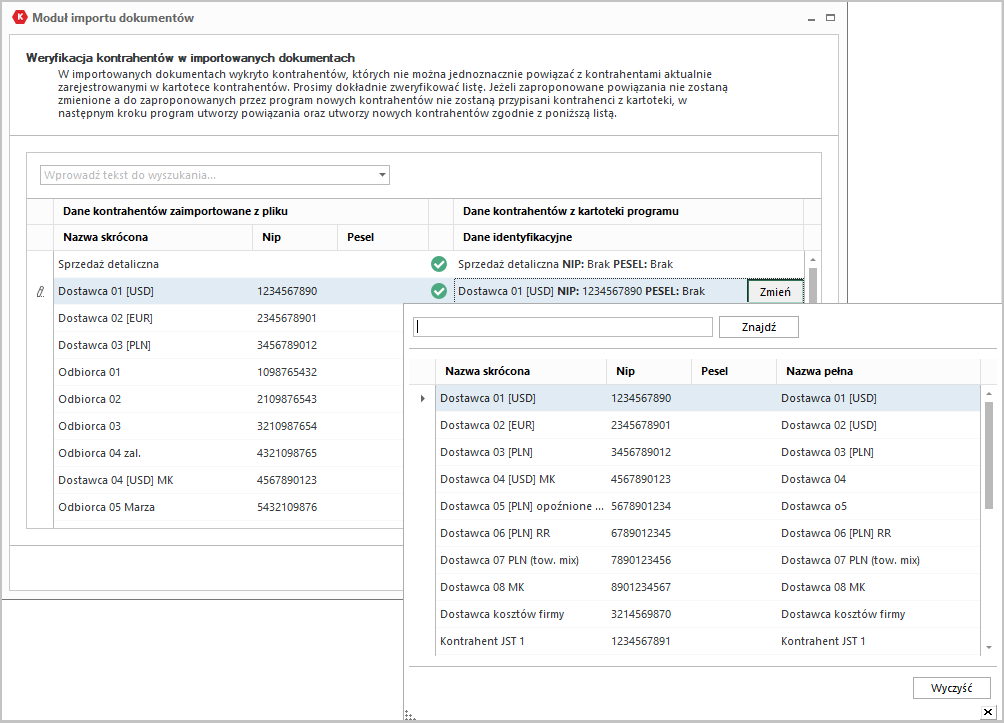Click NIP 3214569870 in popup list
The image size is (1004, 723).
point(641,614)
